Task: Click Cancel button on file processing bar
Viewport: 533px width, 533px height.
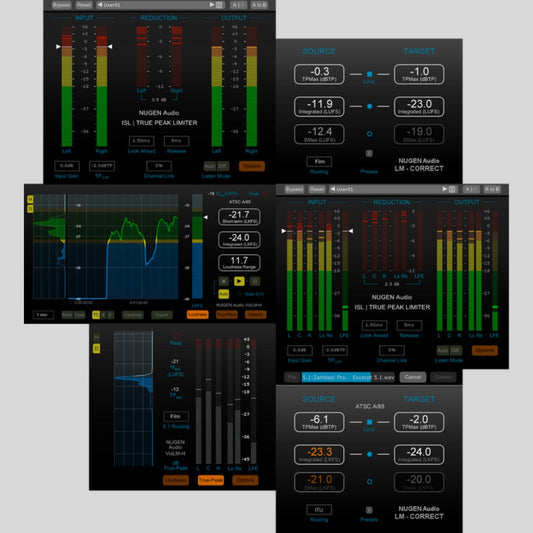Action: click(x=413, y=377)
